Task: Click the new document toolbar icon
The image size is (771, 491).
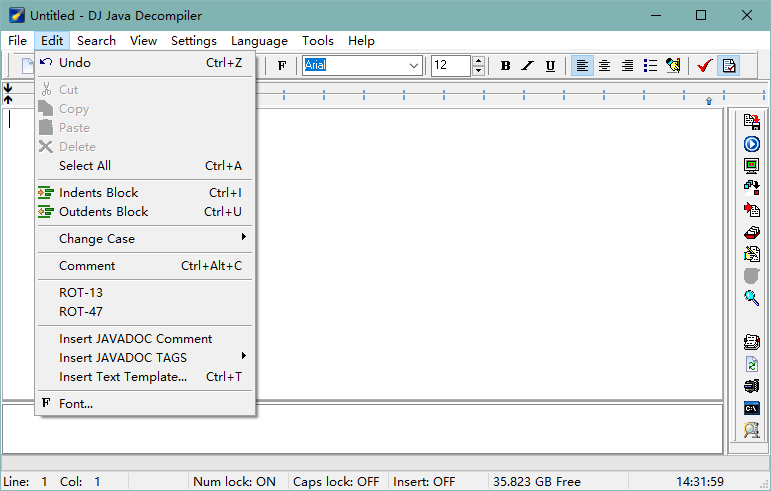Action: tap(27, 65)
